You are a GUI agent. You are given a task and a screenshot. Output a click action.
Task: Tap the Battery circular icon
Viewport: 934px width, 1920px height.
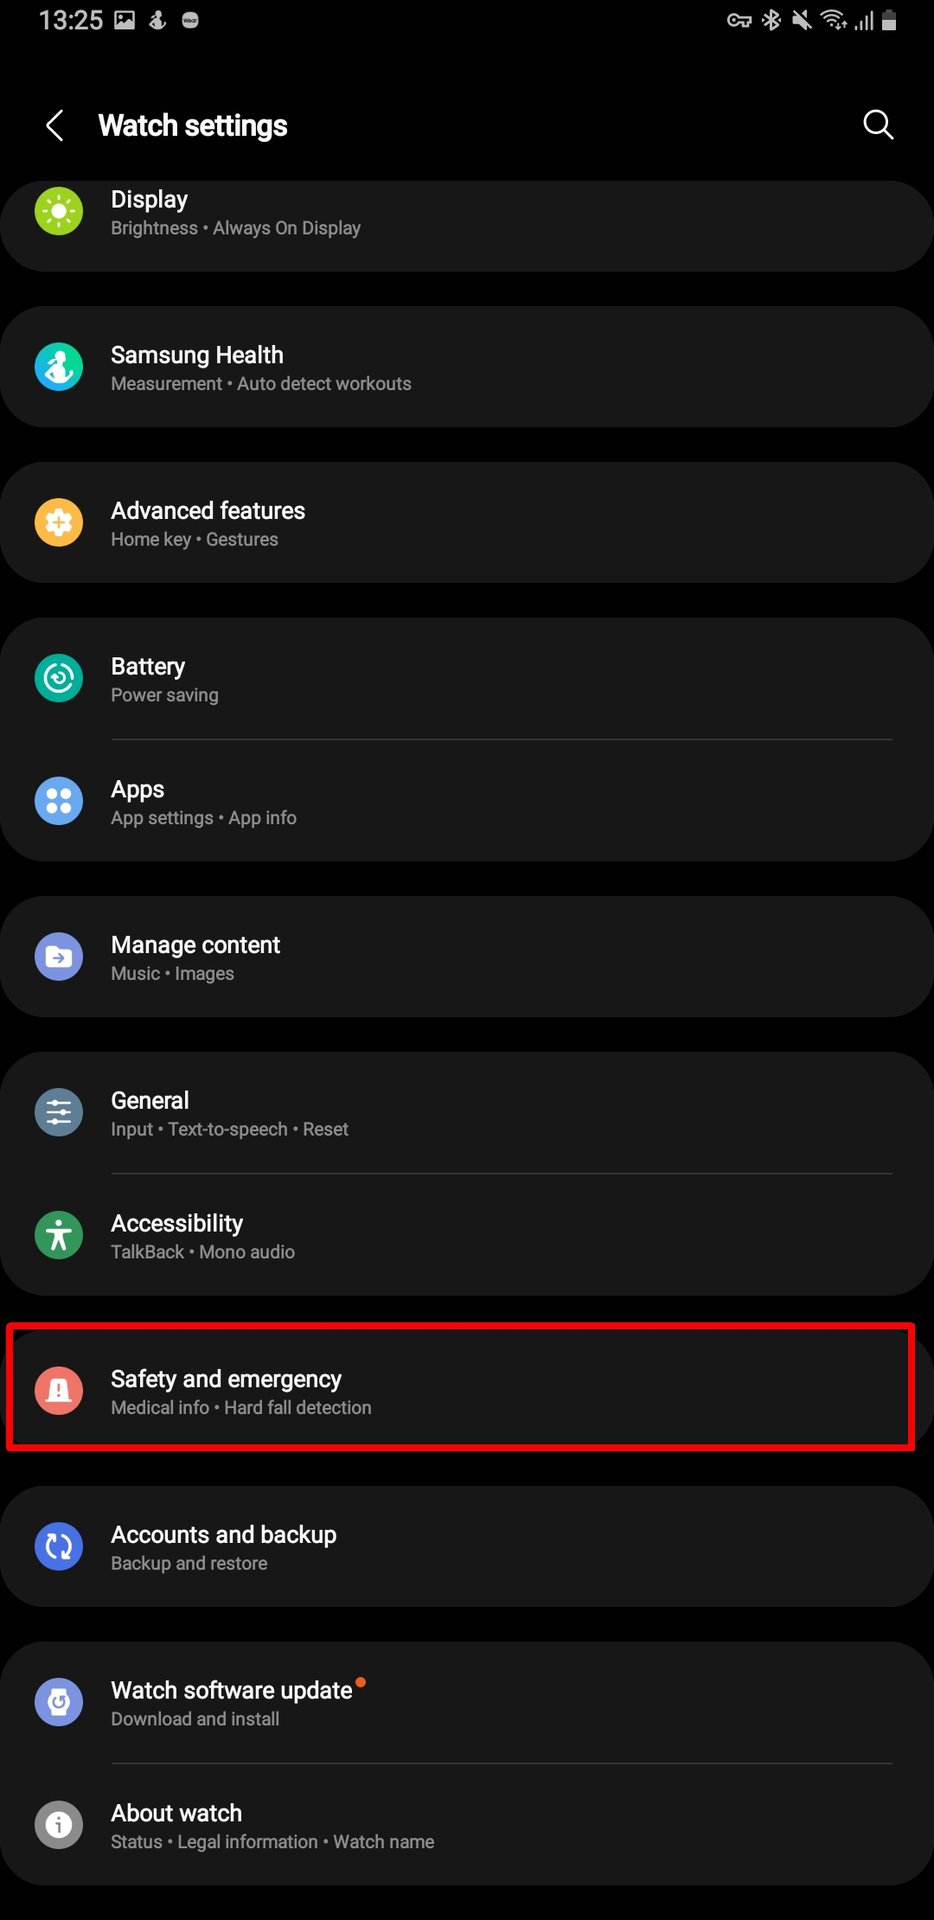click(59, 678)
